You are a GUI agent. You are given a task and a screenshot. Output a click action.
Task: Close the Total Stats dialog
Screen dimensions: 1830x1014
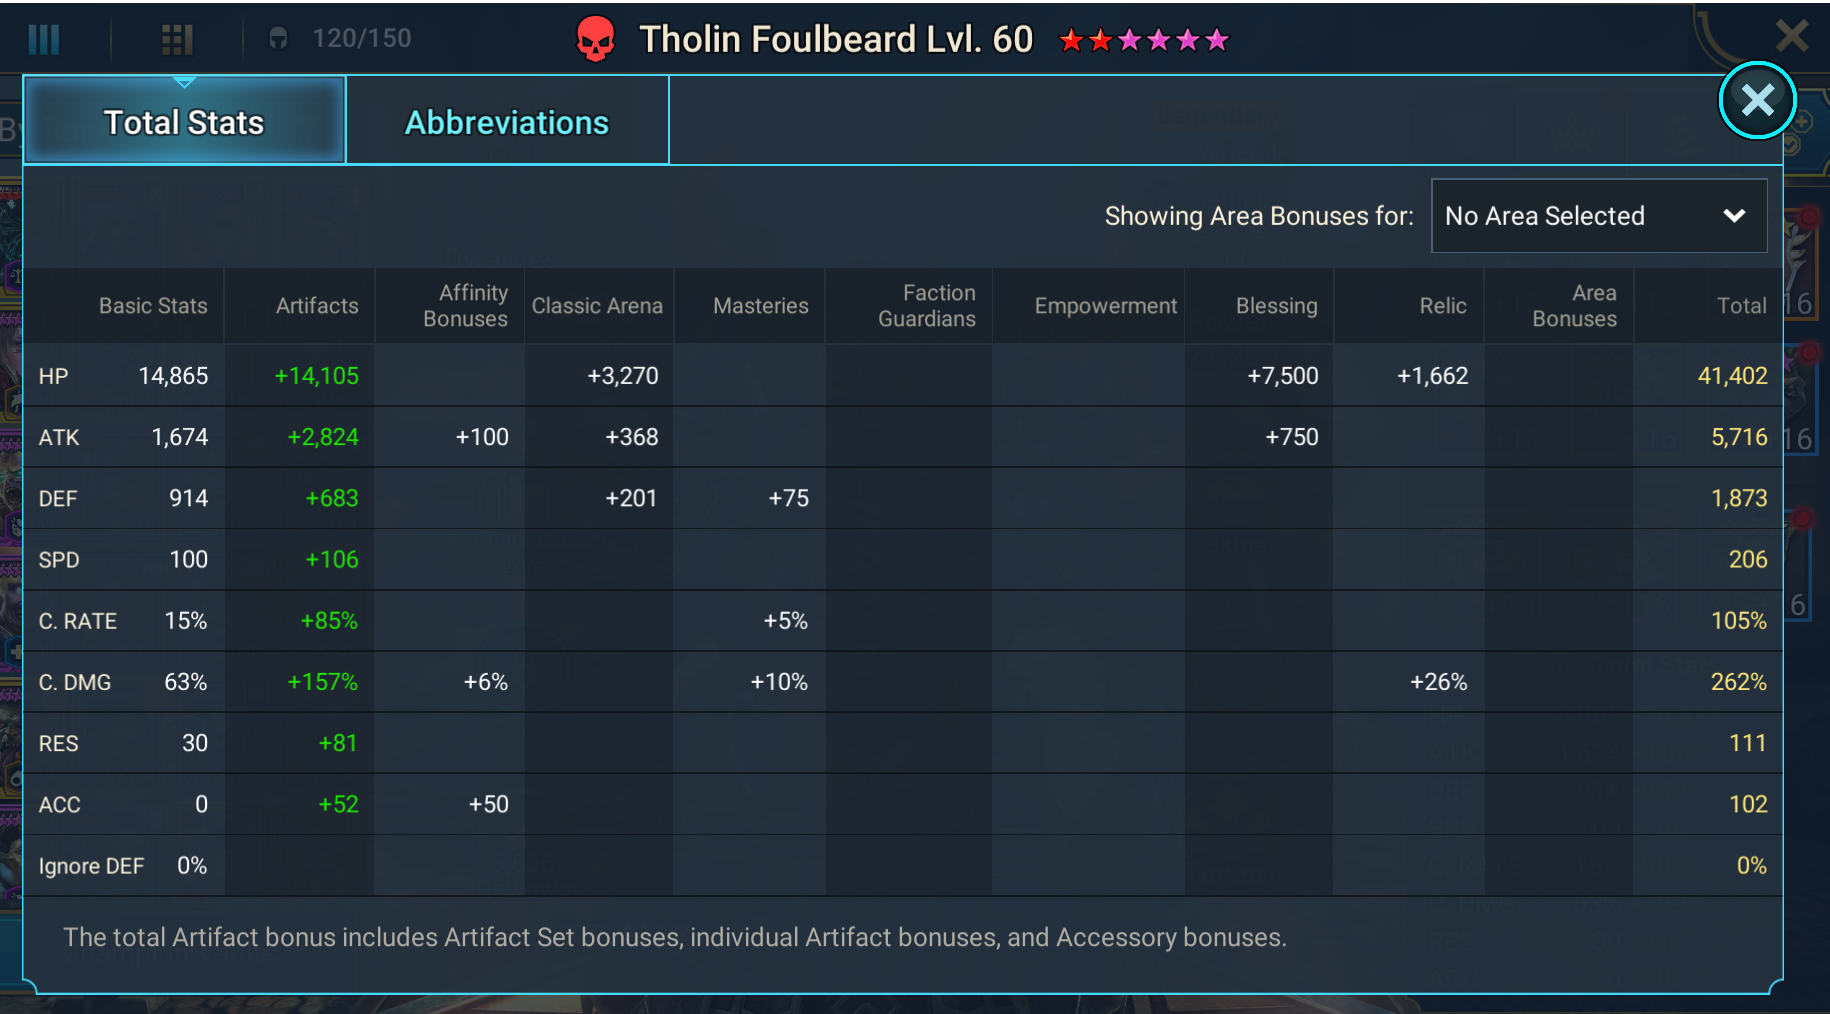(1757, 100)
